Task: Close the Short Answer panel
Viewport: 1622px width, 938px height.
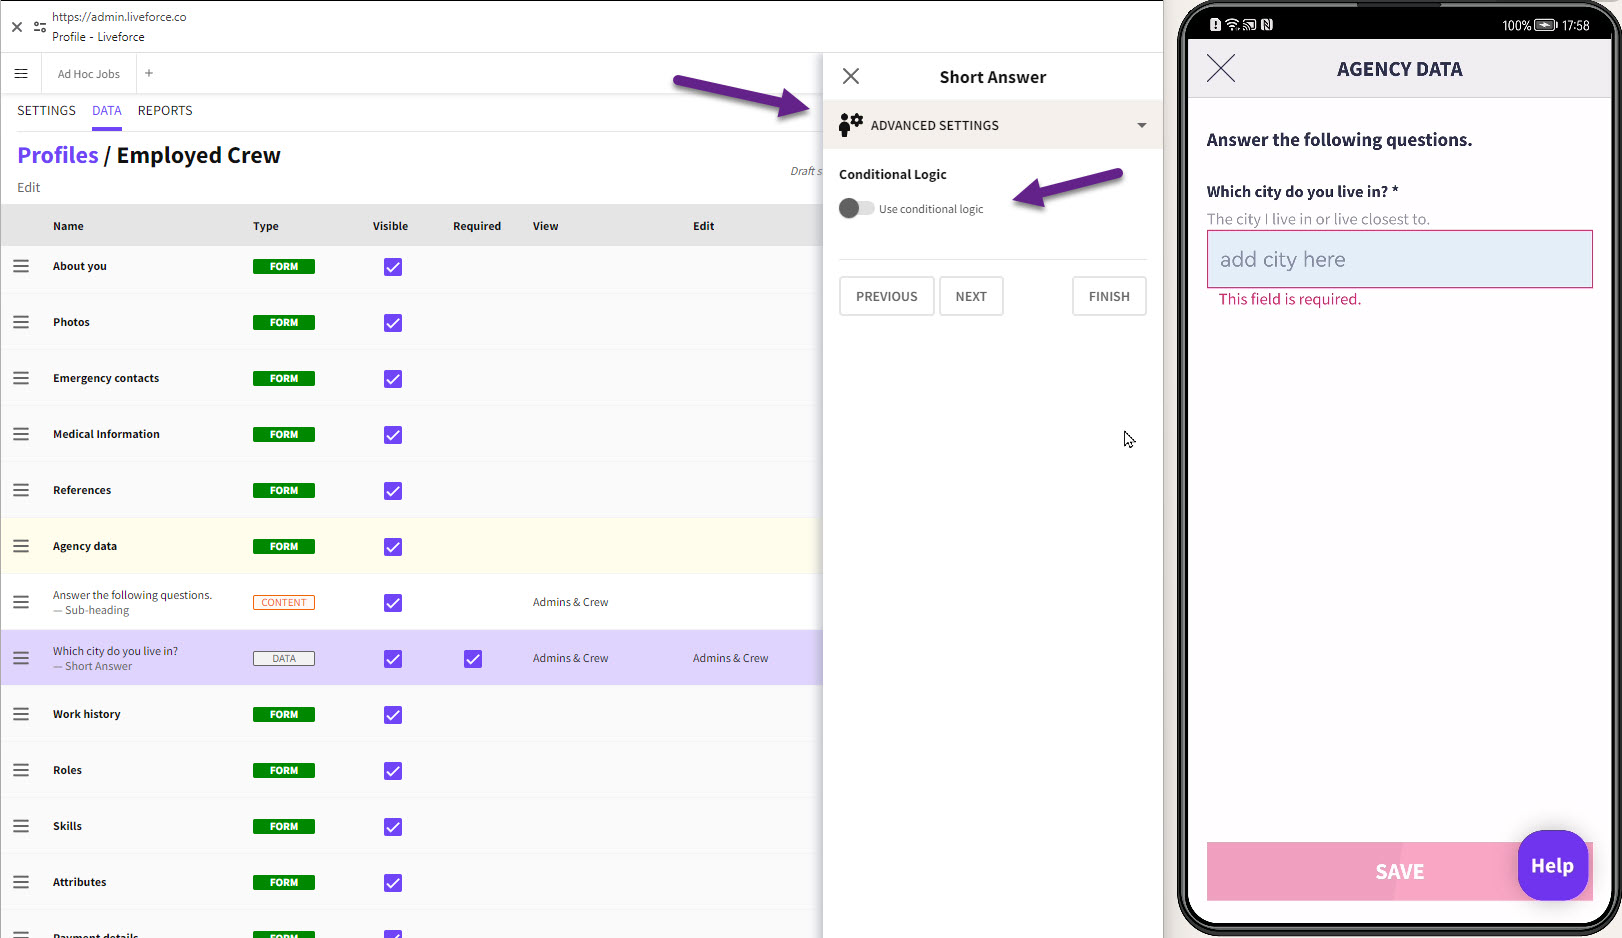Action: pyautogui.click(x=851, y=76)
